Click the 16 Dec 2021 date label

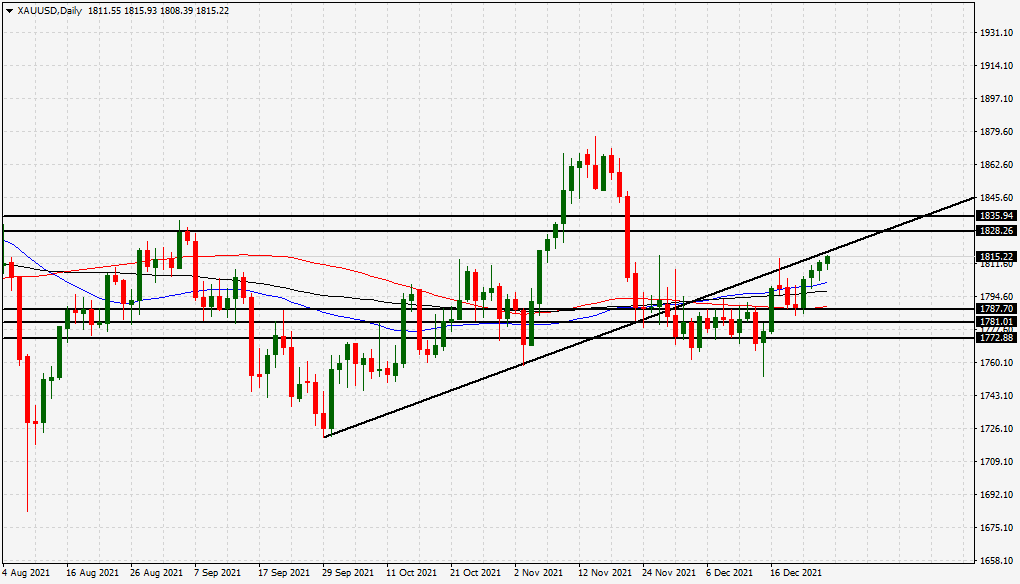coord(796,573)
